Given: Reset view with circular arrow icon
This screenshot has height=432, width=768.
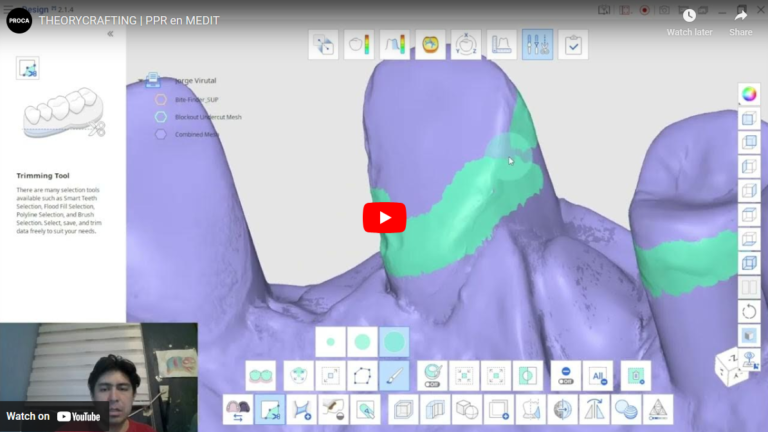Looking at the screenshot, I should coord(749,312).
